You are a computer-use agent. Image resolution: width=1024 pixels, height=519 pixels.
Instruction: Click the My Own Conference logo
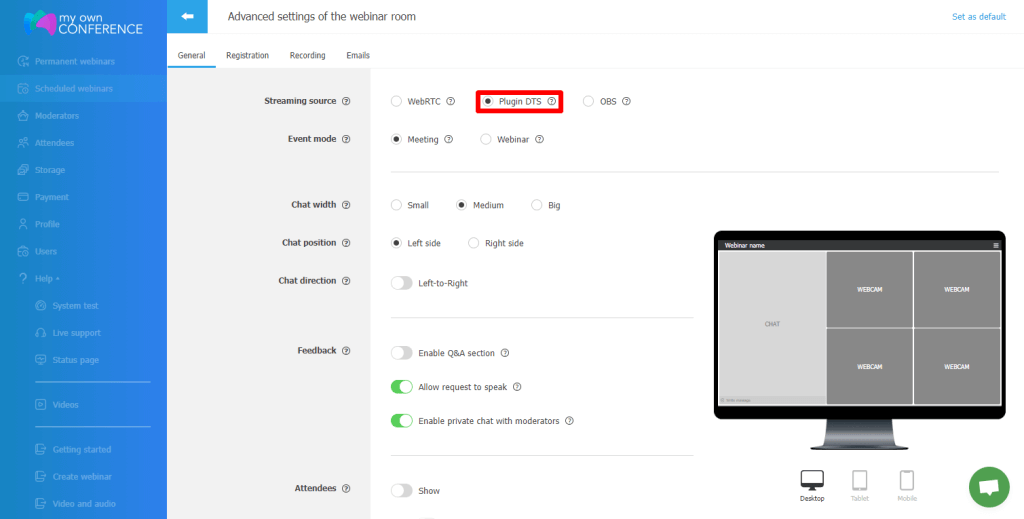[x=83, y=23]
